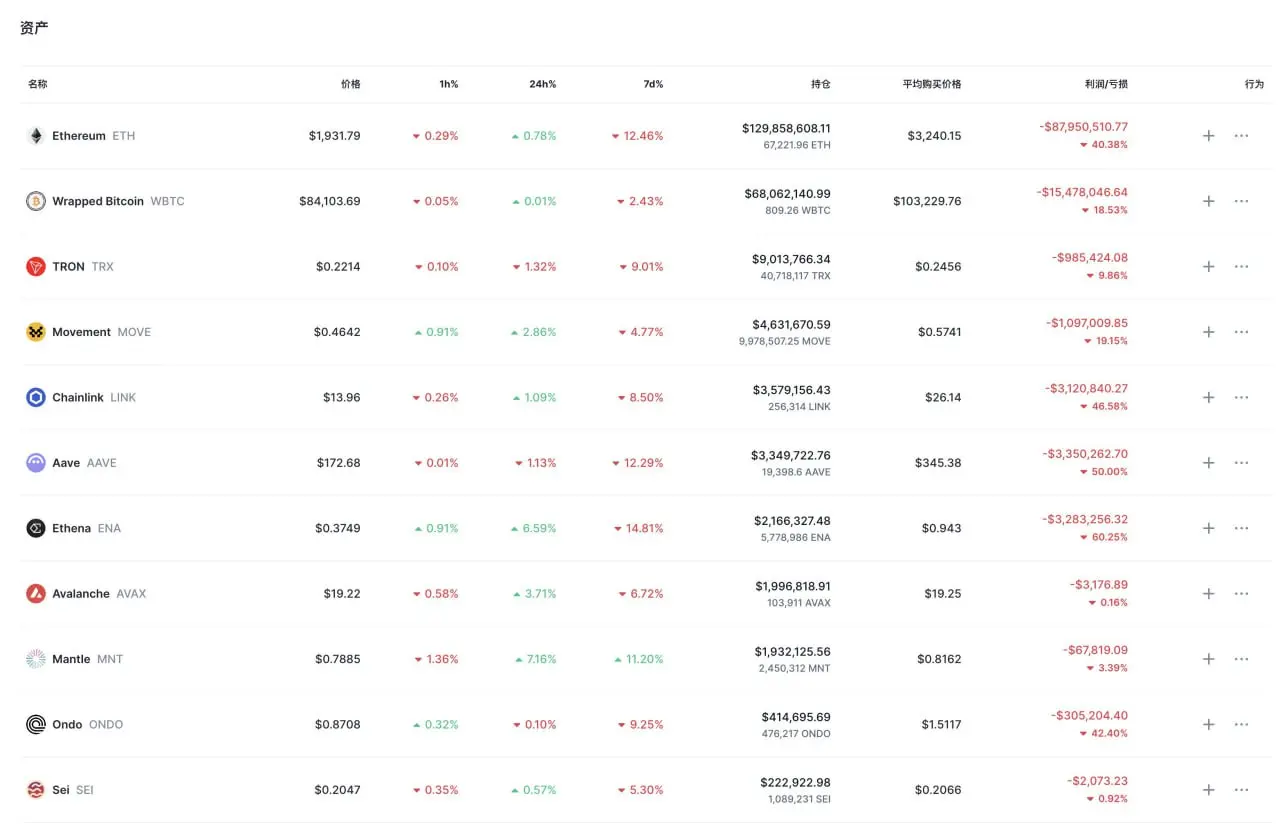1280x825 pixels.
Task: Sort by the 1h% column header
Action: tap(448, 84)
